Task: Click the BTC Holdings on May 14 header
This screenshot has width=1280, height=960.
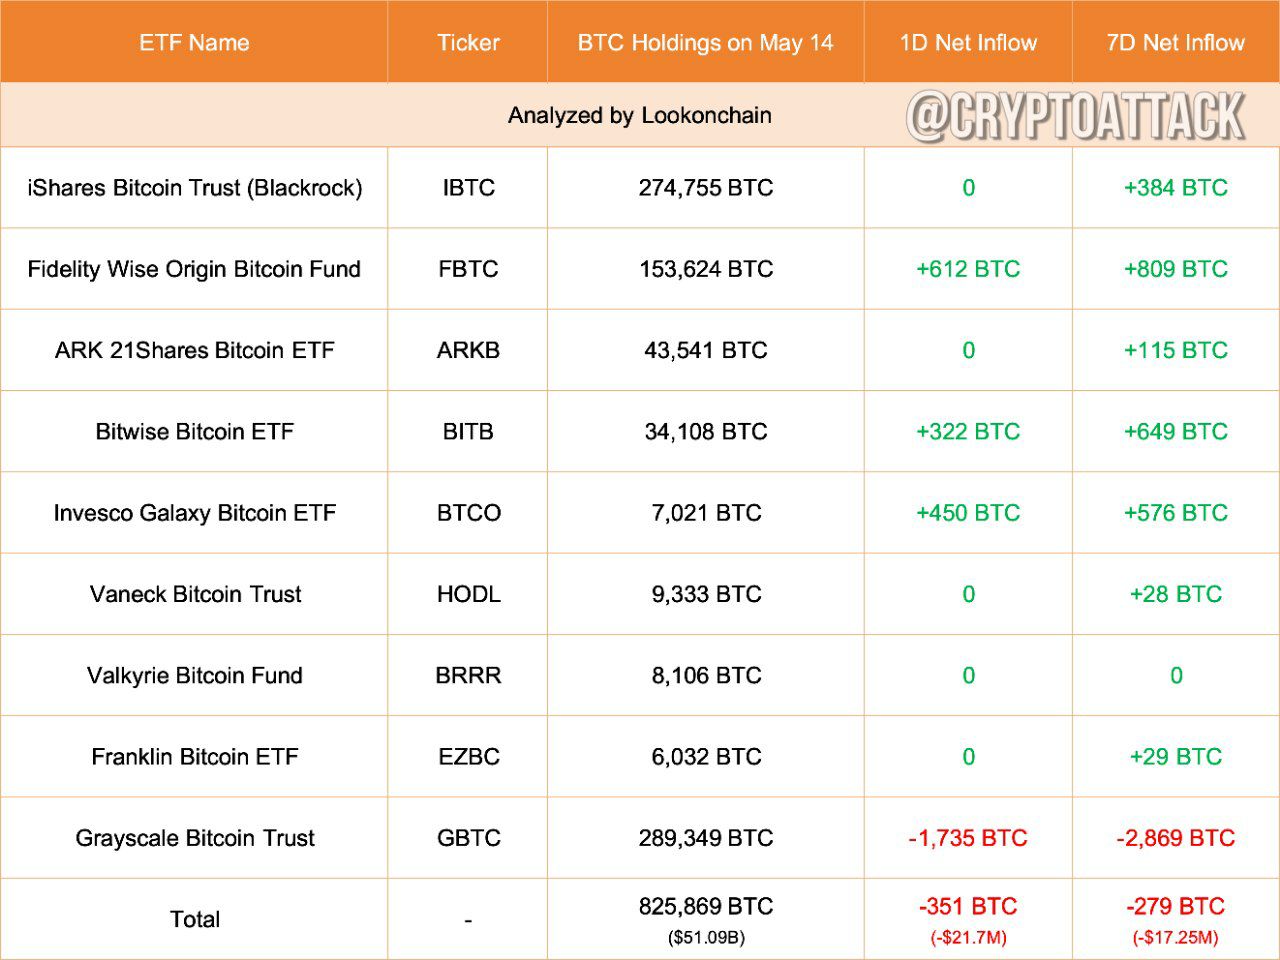Action: click(706, 43)
